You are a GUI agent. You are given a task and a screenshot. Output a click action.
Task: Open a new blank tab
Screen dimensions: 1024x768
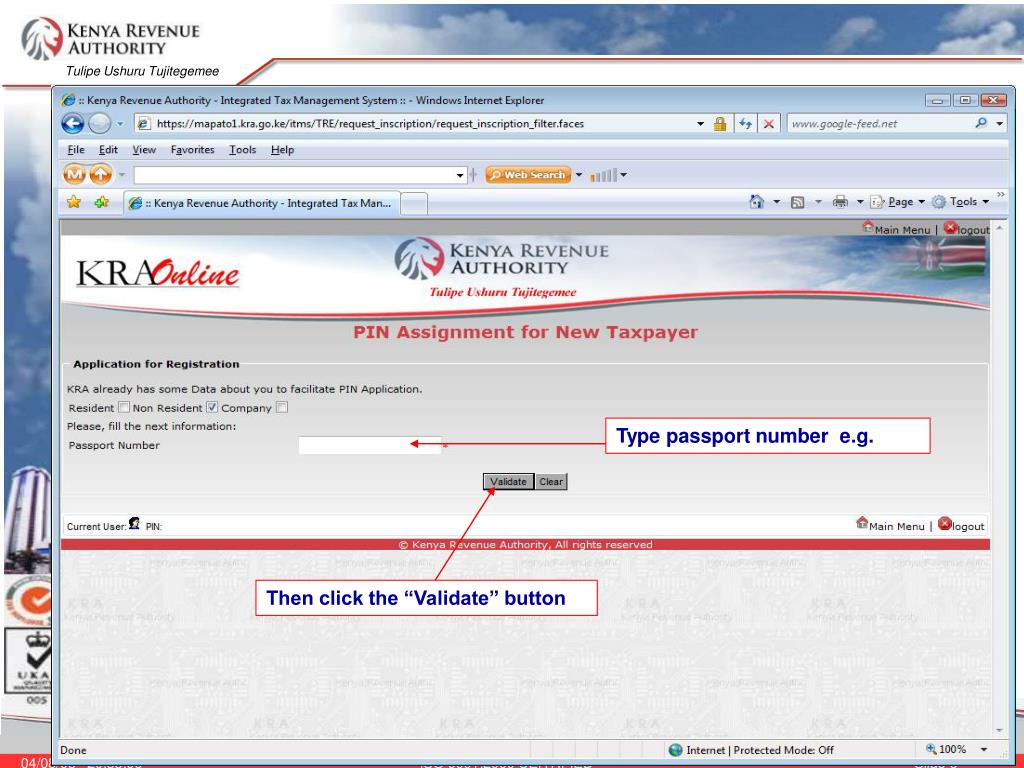tap(414, 204)
